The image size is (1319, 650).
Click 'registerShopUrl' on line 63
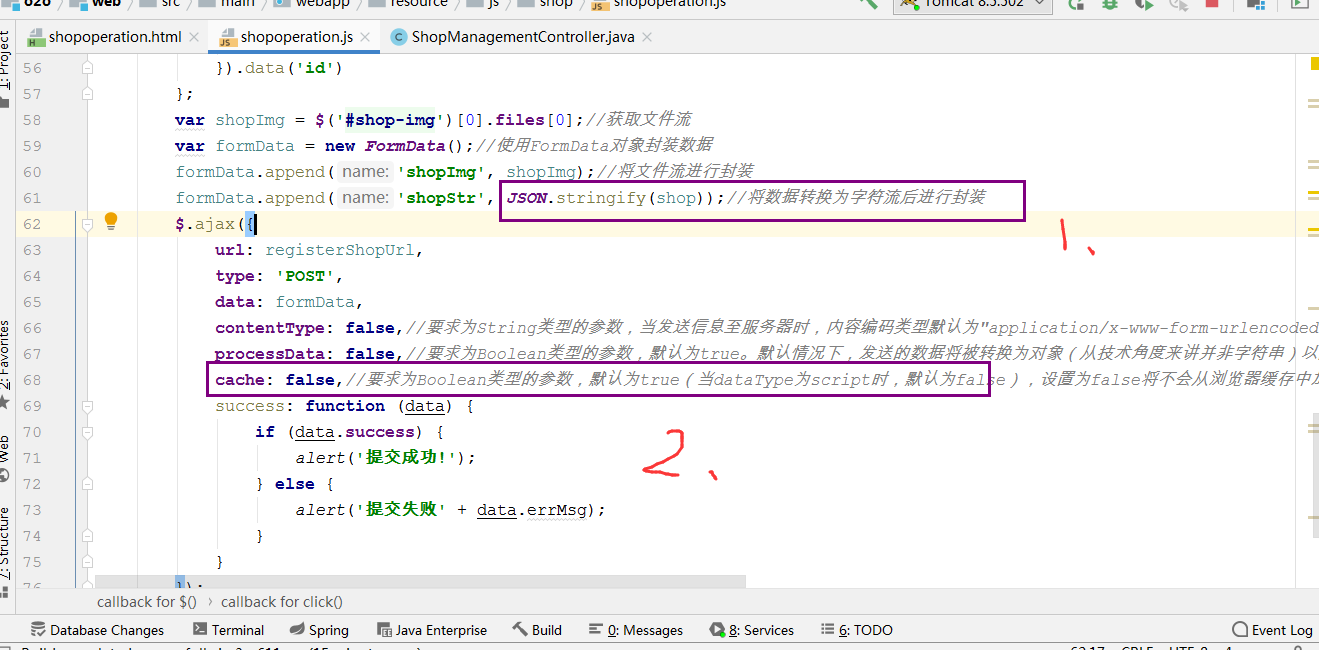point(342,250)
